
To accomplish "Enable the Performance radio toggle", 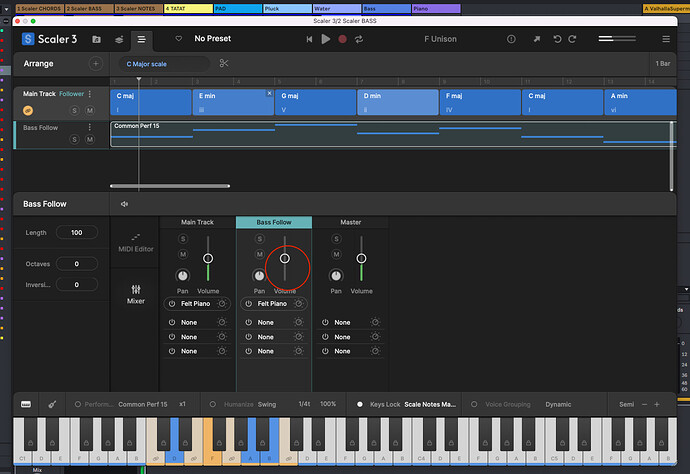I will pos(78,404).
